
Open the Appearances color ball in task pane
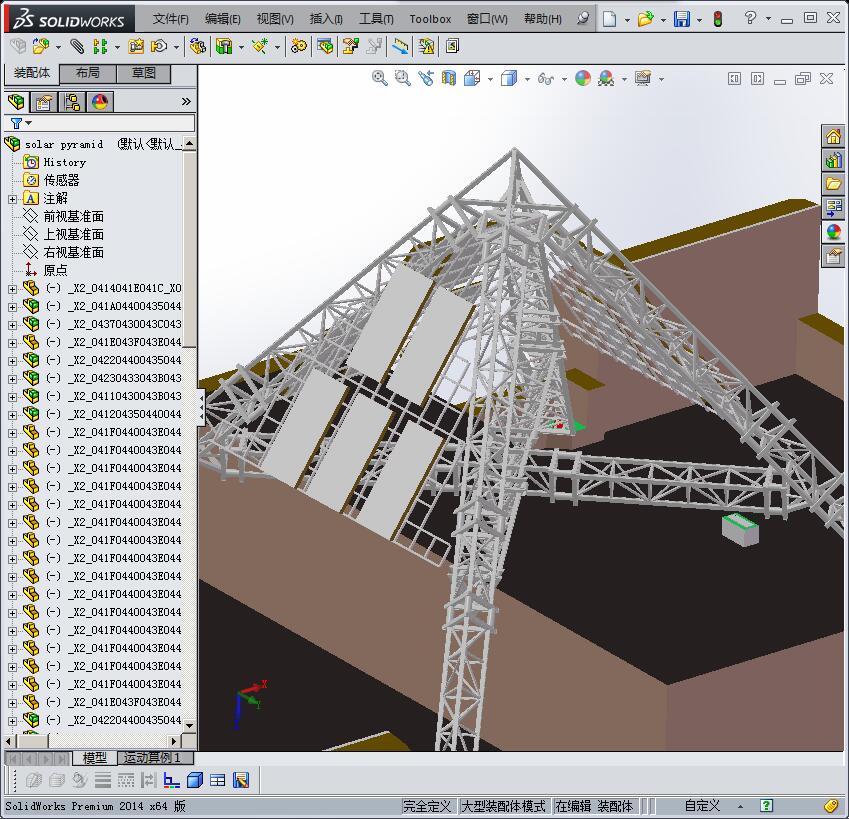[x=833, y=231]
